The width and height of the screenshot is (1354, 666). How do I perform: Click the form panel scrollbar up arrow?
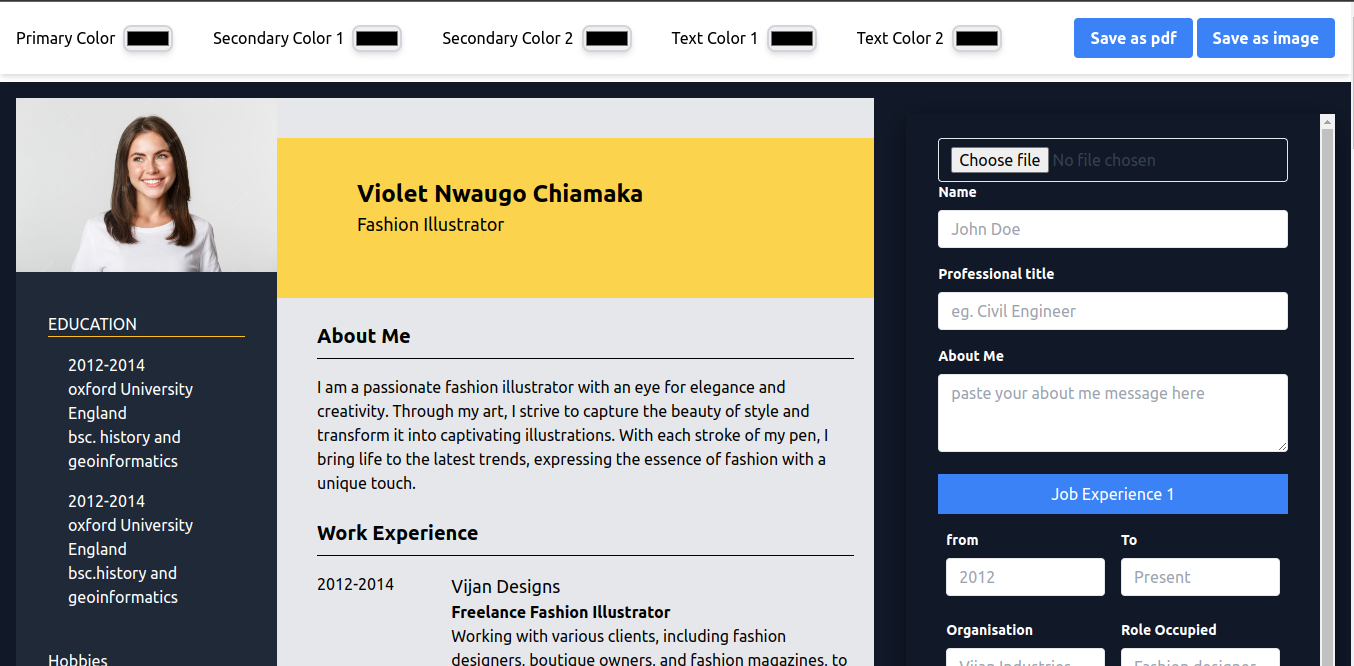1328,122
